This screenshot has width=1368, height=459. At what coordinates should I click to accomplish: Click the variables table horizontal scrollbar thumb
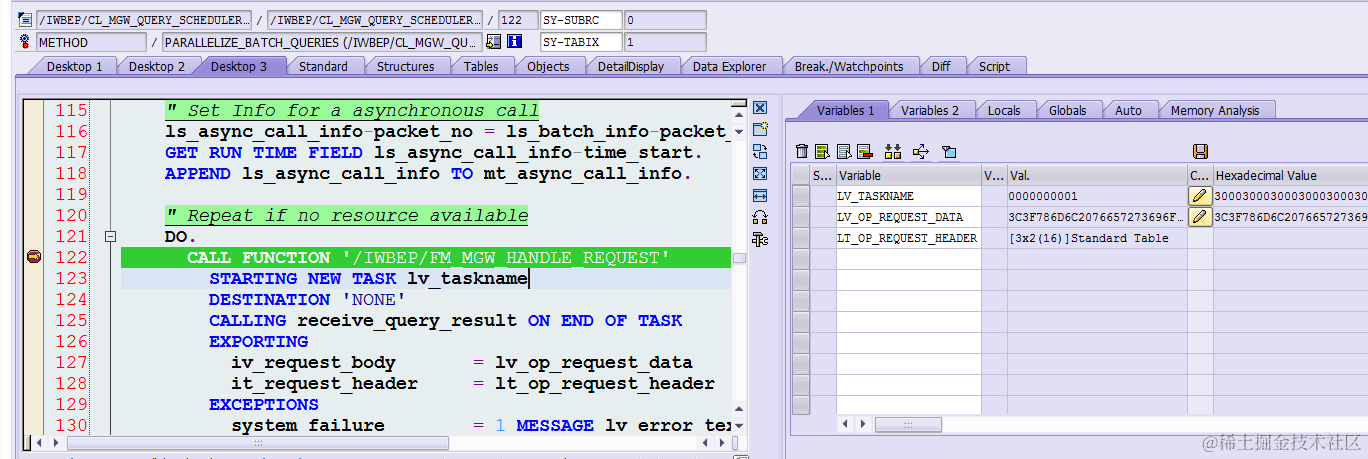(908, 425)
